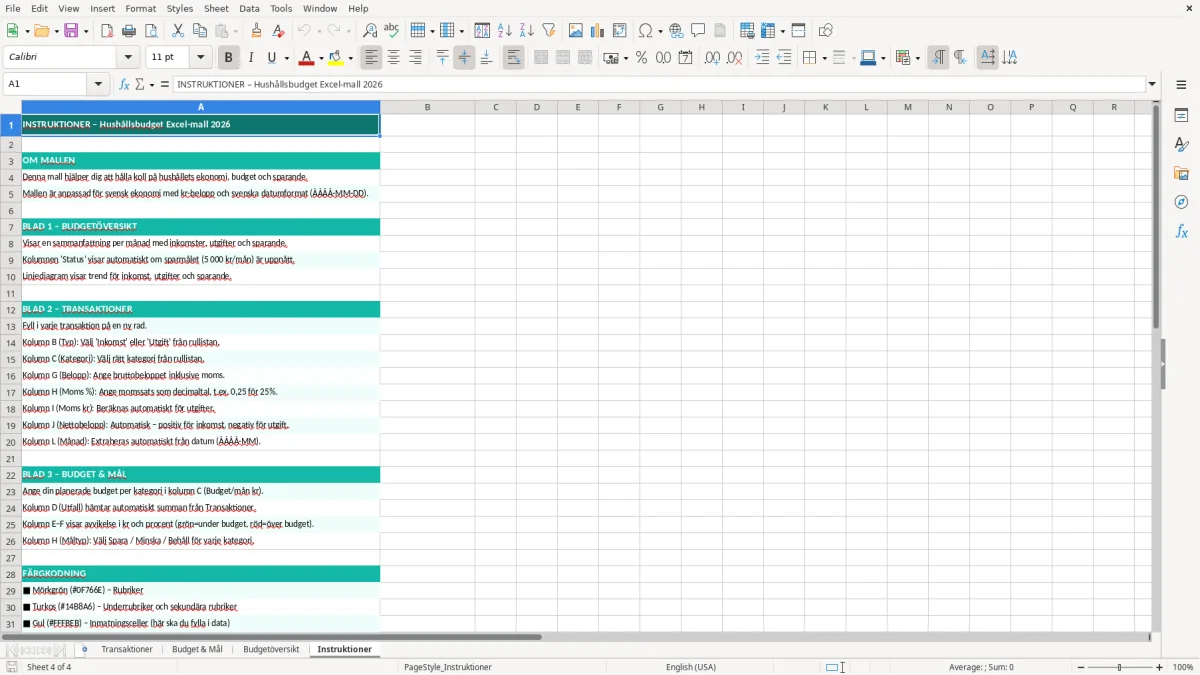Toggle the AutoFilter funnel
The height and width of the screenshot is (675, 1200).
click(549, 31)
